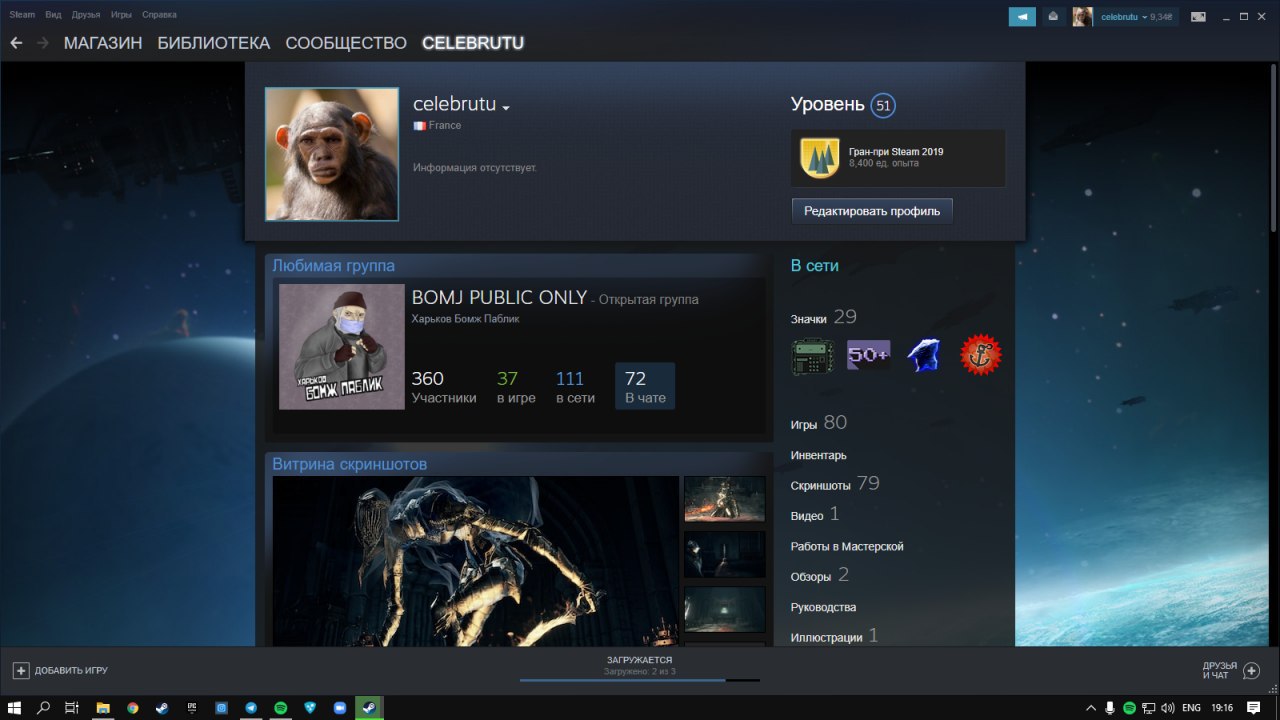The height and width of the screenshot is (720, 1280).
Task: Open the announcements megaphone icon
Action: pos(1022,16)
